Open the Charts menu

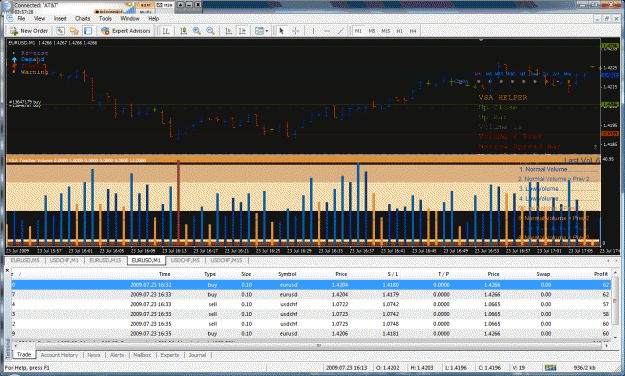coord(83,19)
